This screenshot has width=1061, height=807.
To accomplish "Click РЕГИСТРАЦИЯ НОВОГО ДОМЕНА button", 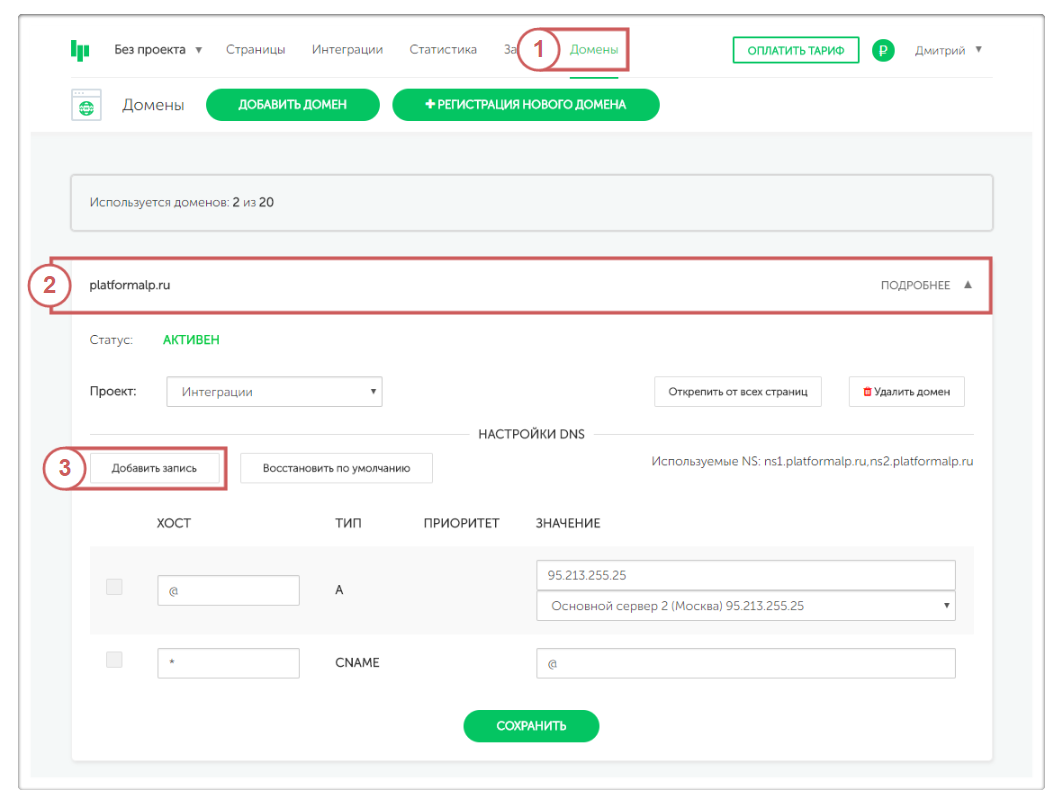I will (x=525, y=105).
